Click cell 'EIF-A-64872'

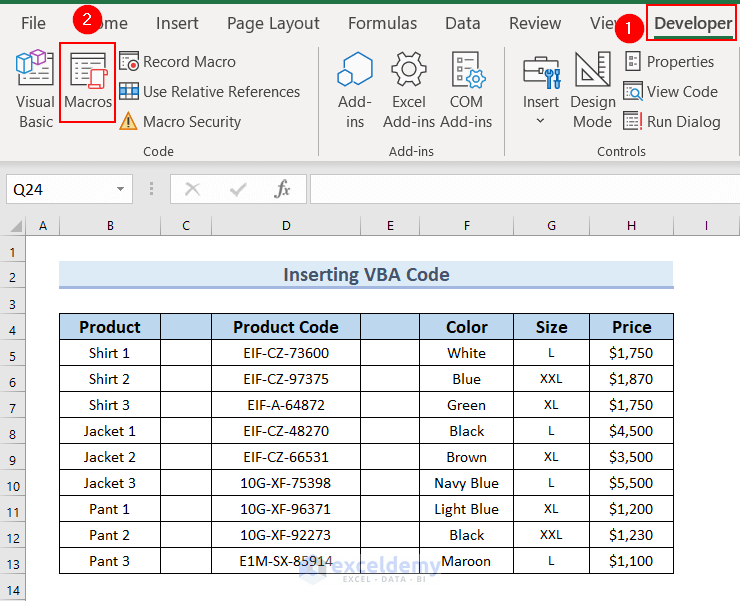tap(286, 405)
